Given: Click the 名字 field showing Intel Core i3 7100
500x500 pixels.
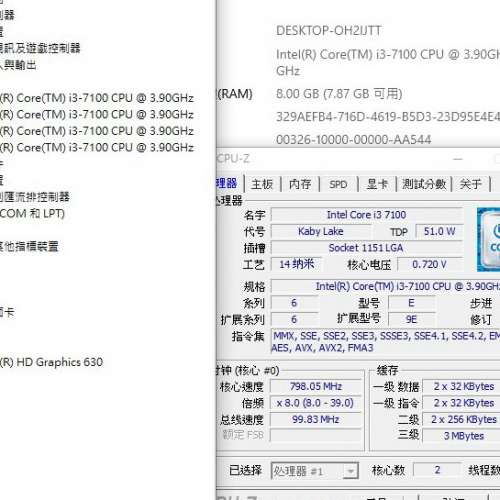Looking at the screenshot, I should [x=367, y=215].
